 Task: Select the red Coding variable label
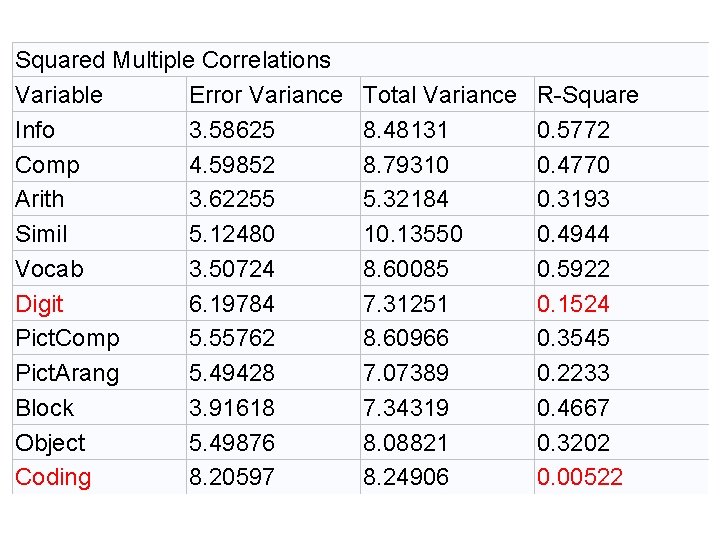click(53, 477)
